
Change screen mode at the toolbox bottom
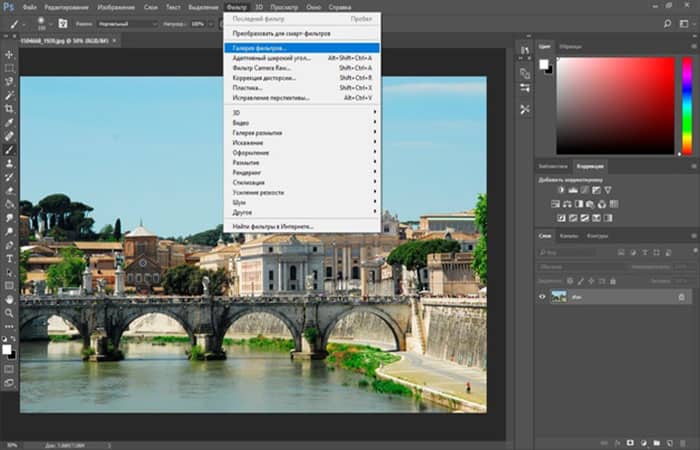[9, 383]
